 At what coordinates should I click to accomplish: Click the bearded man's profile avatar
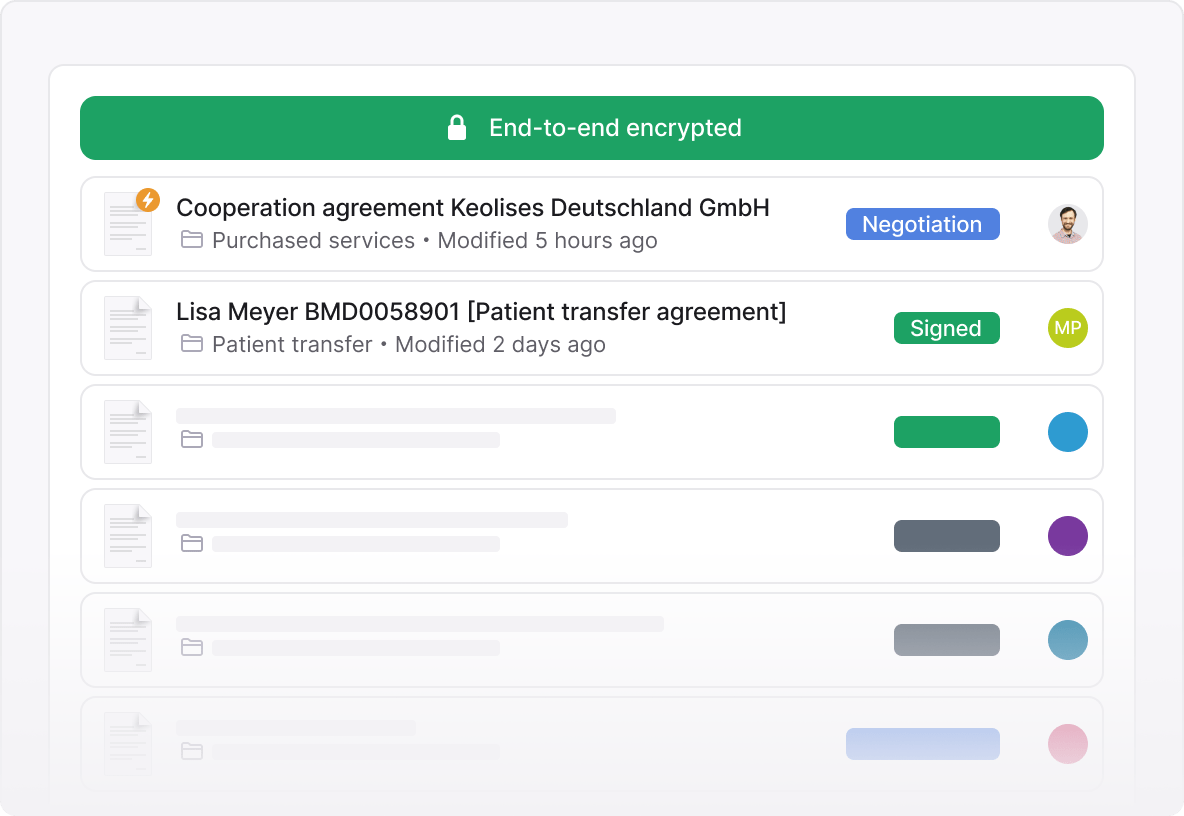point(1067,224)
